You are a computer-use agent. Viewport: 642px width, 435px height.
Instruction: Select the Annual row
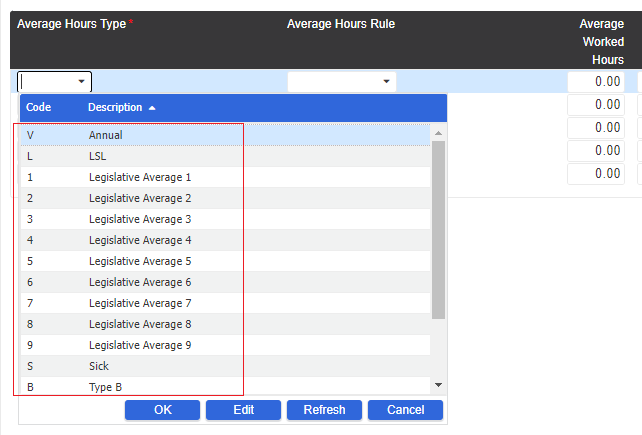tap(225, 135)
